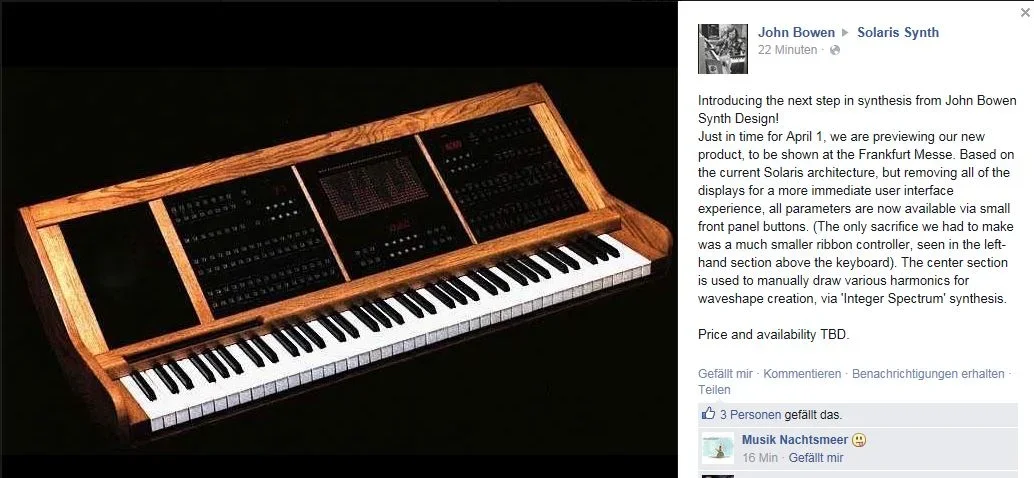Click Musik Nachtsmeer avatar thumbnail

(717, 448)
